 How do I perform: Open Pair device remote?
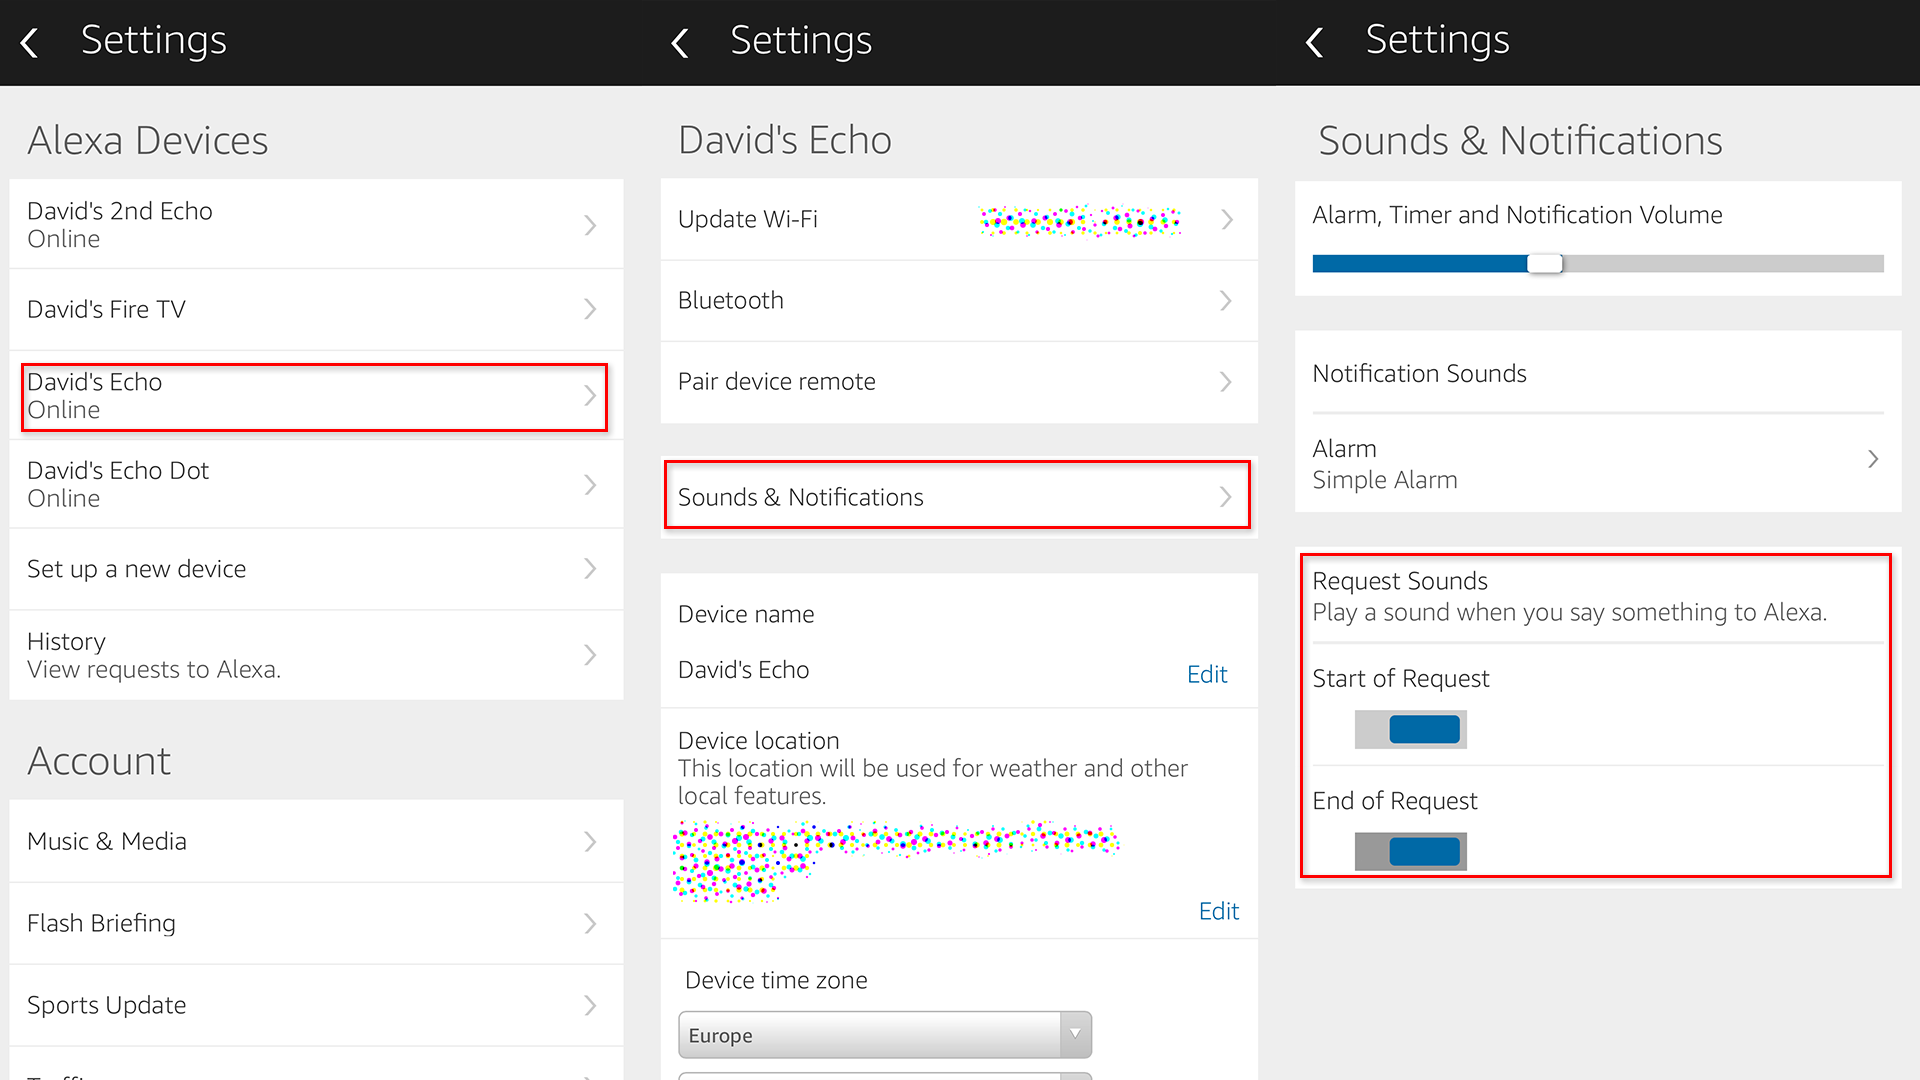tap(959, 382)
